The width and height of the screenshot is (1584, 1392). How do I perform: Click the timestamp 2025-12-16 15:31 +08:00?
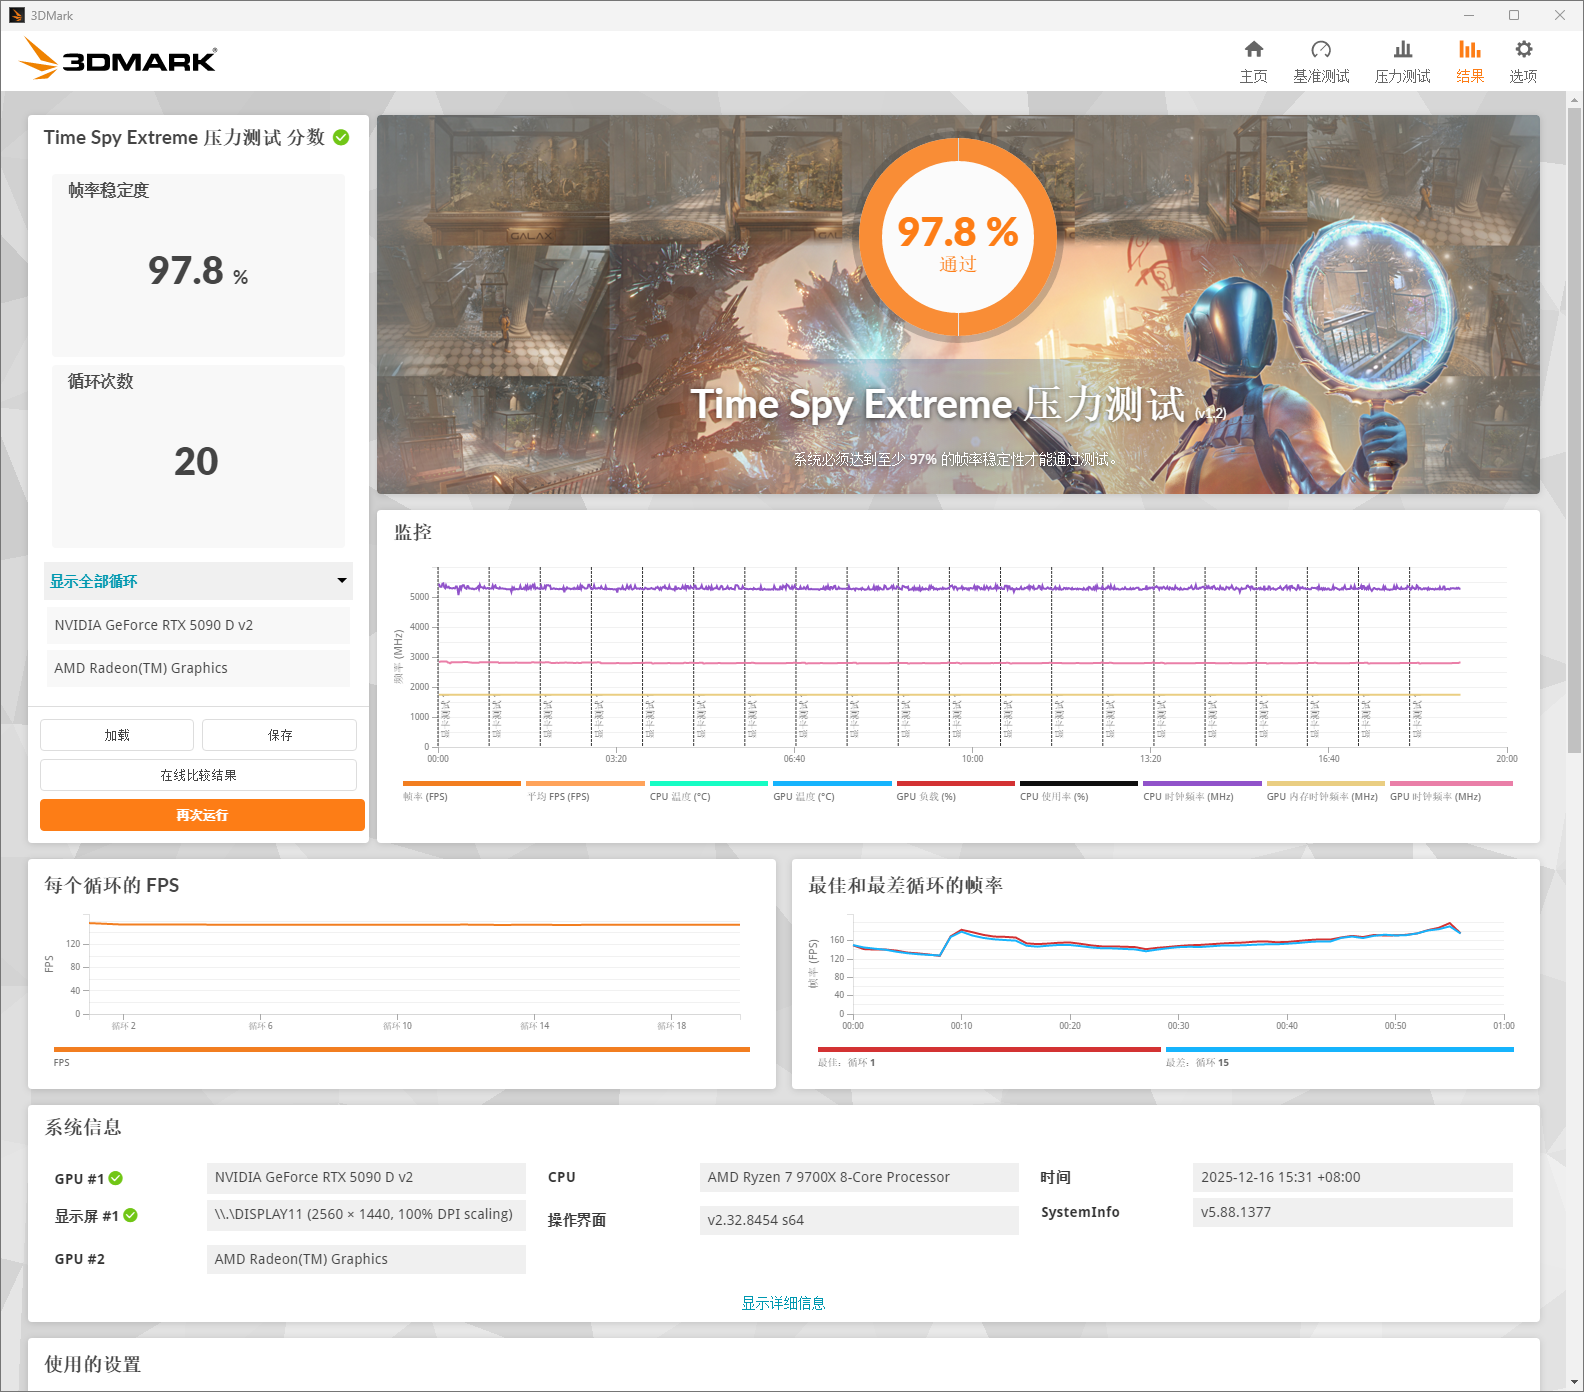pyautogui.click(x=1352, y=1177)
